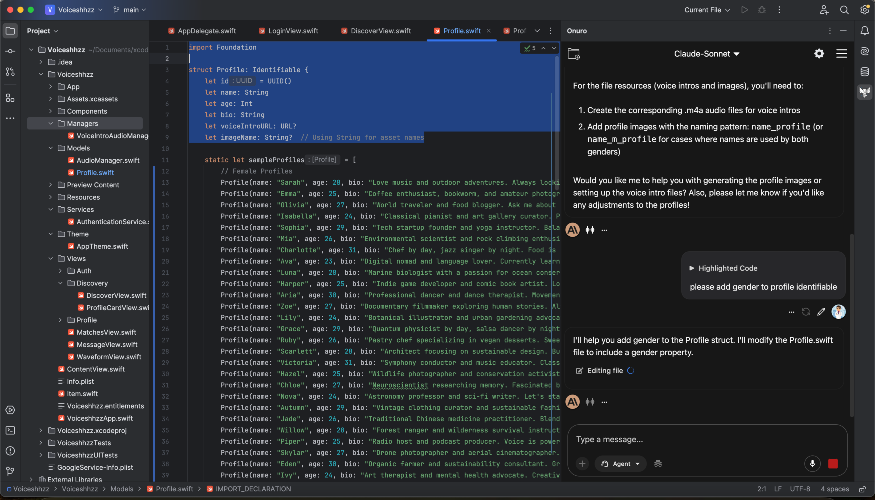875x500 pixels.
Task: Open the Agent mode dropdown
Action: point(621,463)
